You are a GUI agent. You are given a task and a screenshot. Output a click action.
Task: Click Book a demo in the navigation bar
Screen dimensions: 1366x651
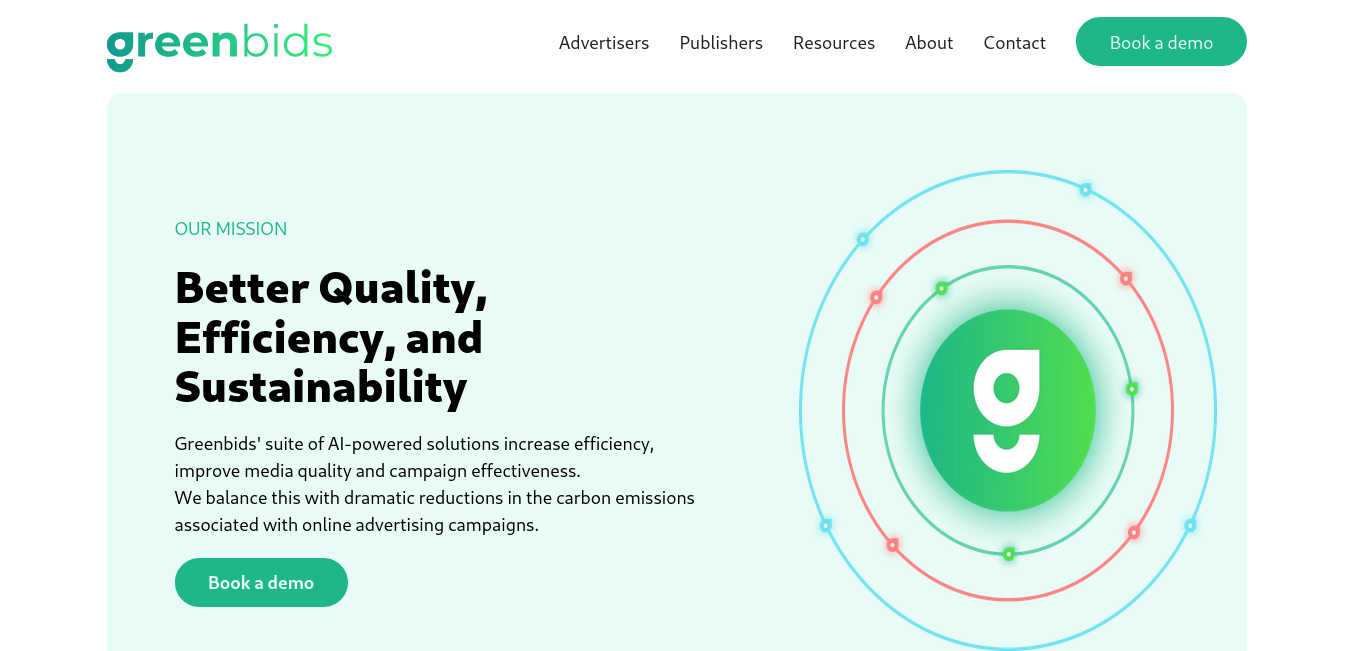click(x=1161, y=42)
